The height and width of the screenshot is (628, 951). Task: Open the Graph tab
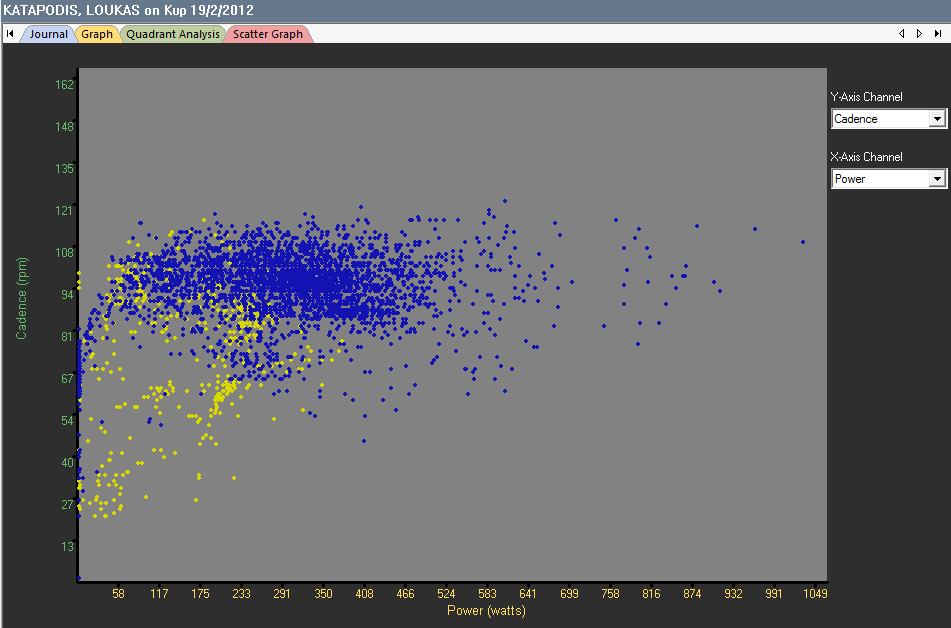tap(97, 34)
